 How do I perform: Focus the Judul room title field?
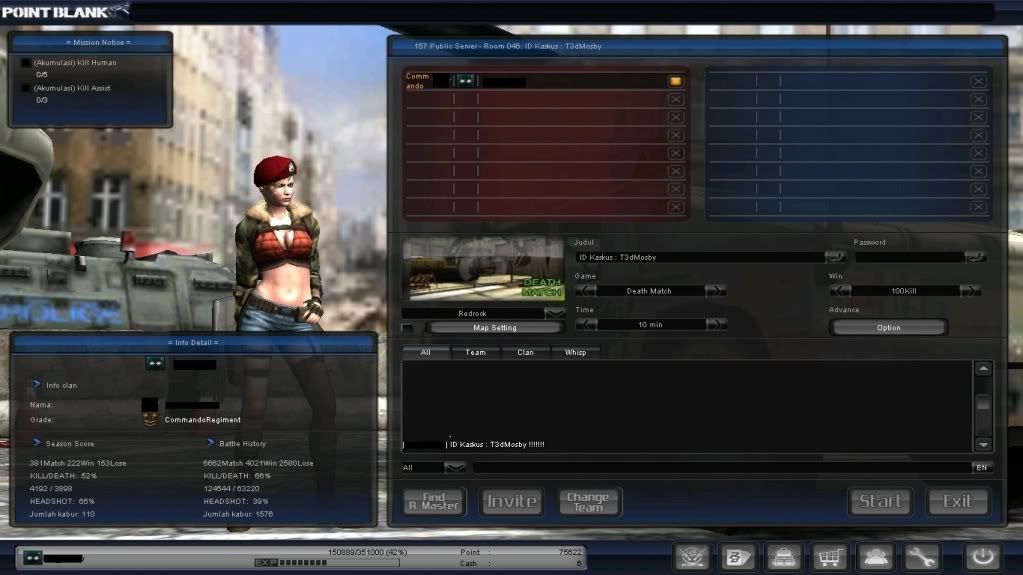click(699, 257)
